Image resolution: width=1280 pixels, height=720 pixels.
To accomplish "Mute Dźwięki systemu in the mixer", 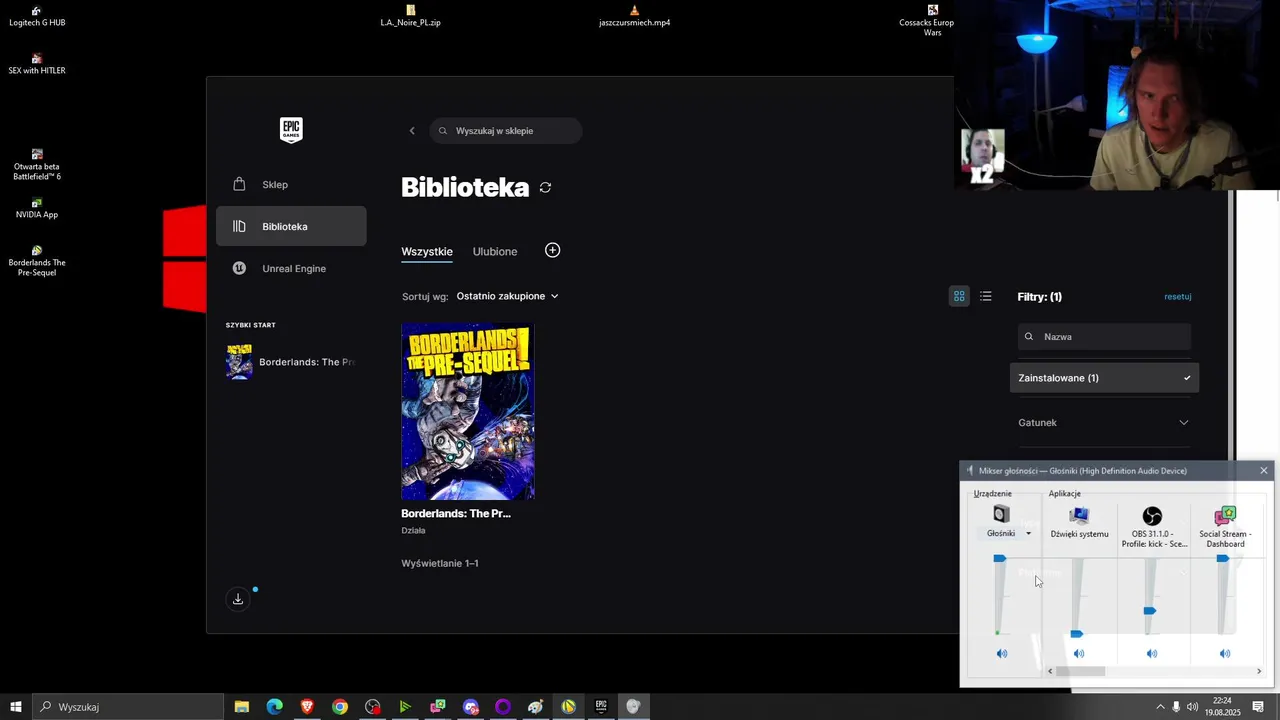I will click(1079, 654).
